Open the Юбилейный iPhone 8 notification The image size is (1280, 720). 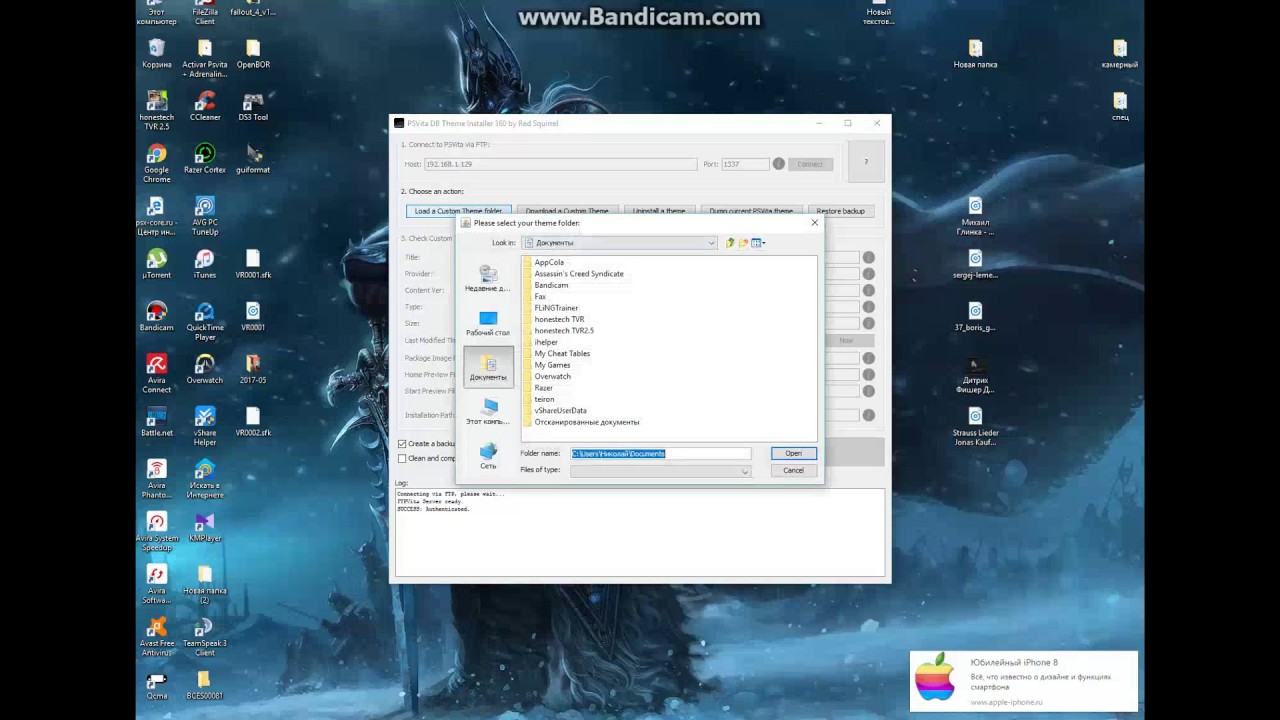(x=1023, y=681)
